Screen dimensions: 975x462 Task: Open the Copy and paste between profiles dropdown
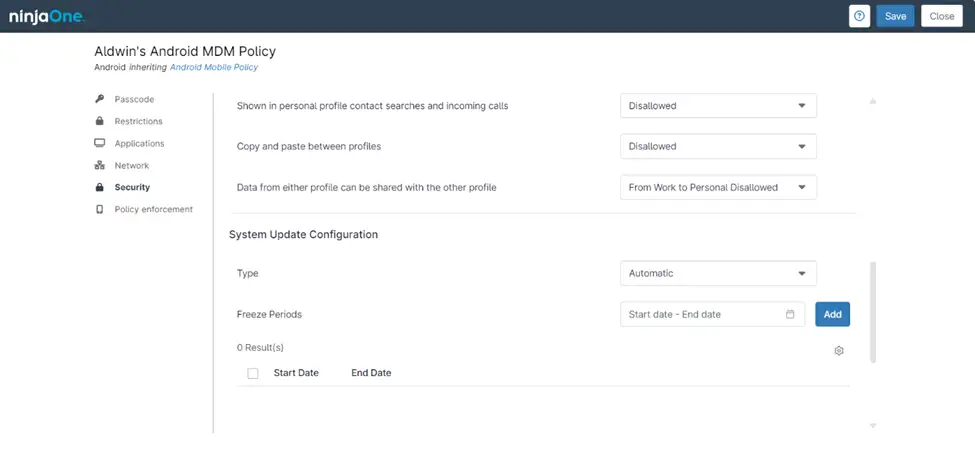pos(718,146)
